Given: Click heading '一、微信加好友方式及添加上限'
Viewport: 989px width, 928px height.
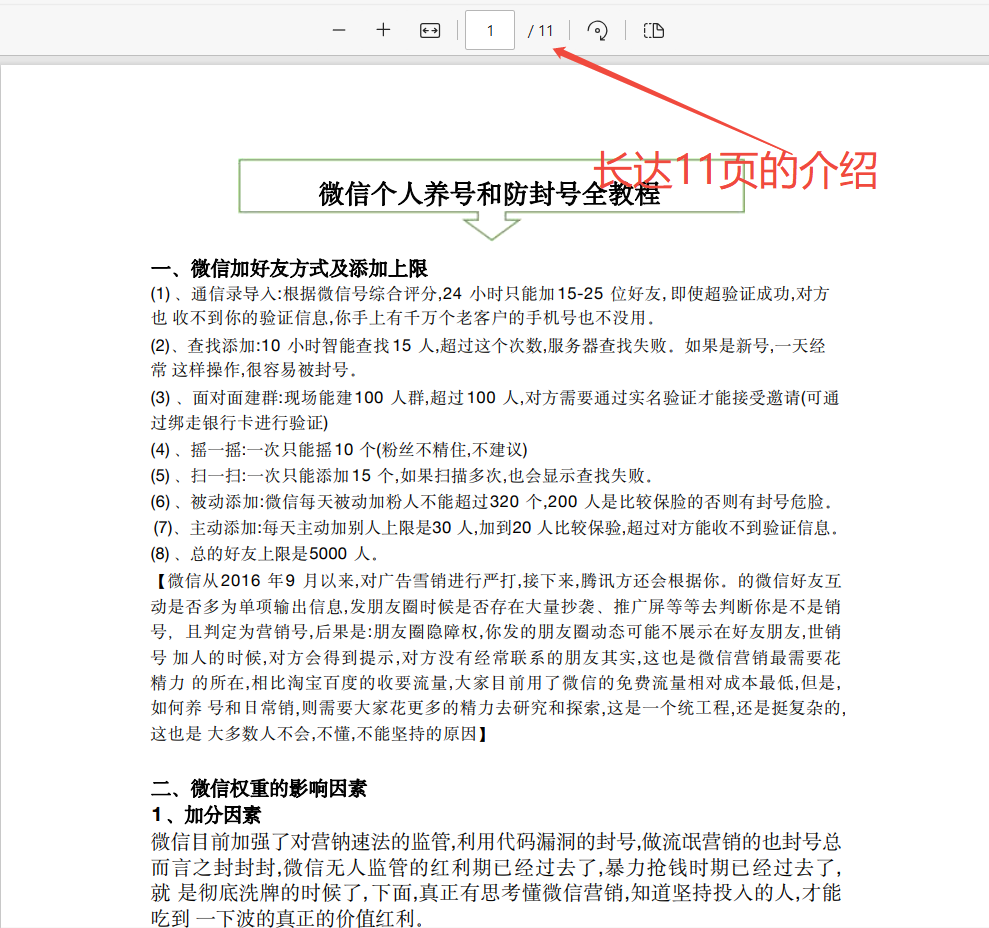Looking at the screenshot, I should click(290, 268).
